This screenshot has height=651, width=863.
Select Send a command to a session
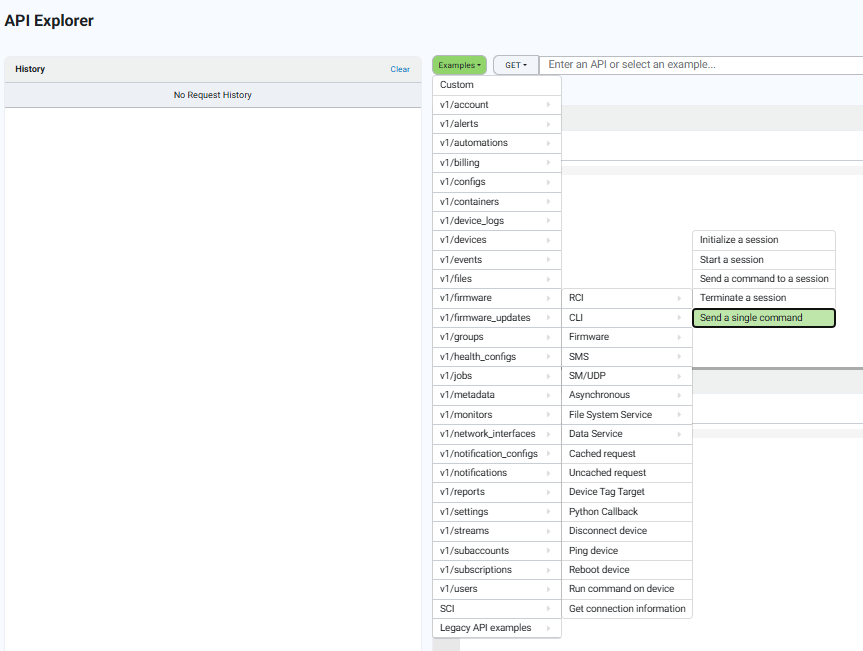[x=764, y=278]
